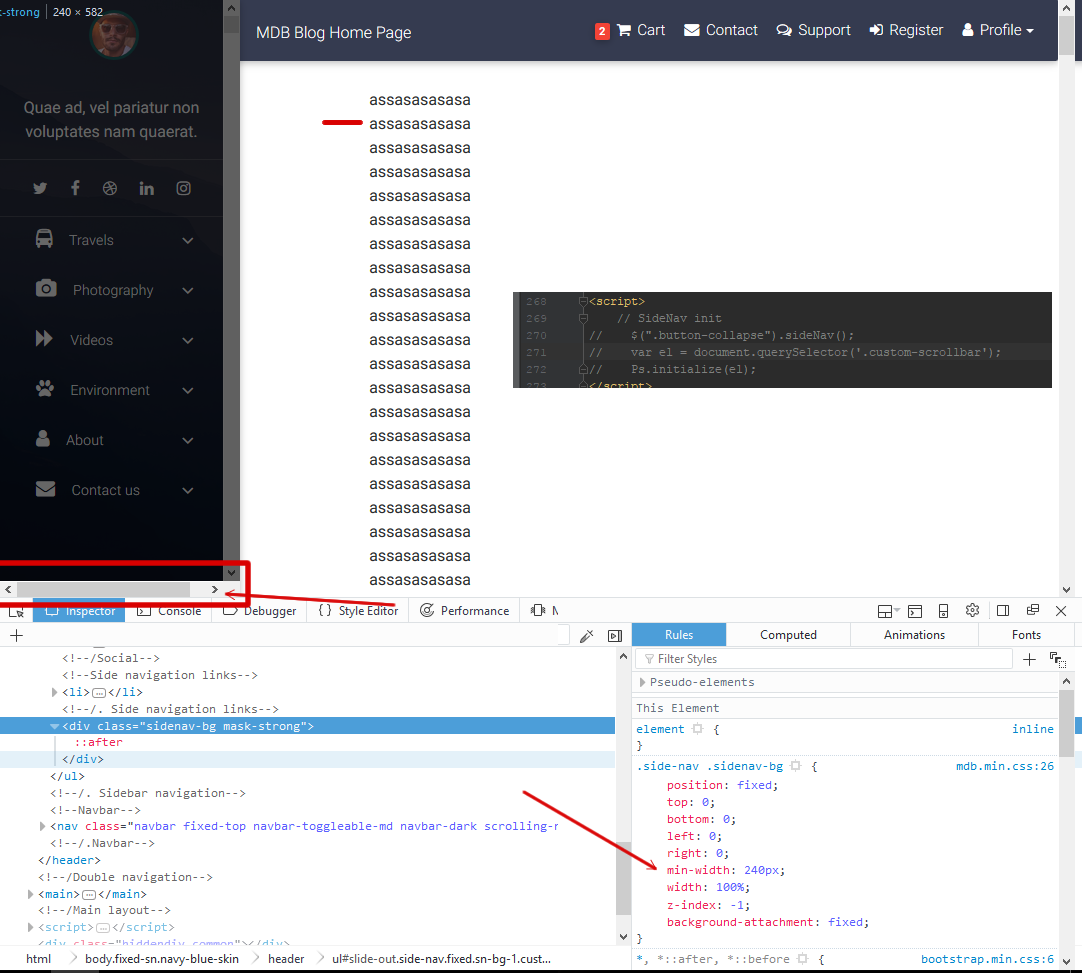Collapse the sidenav-bg div node
Viewport: 1082px width, 973px height.
coord(54,726)
